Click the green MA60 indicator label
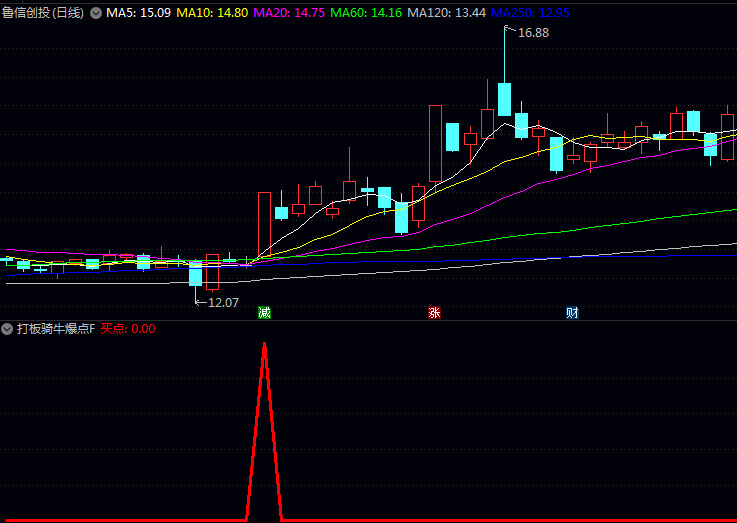 [366, 13]
